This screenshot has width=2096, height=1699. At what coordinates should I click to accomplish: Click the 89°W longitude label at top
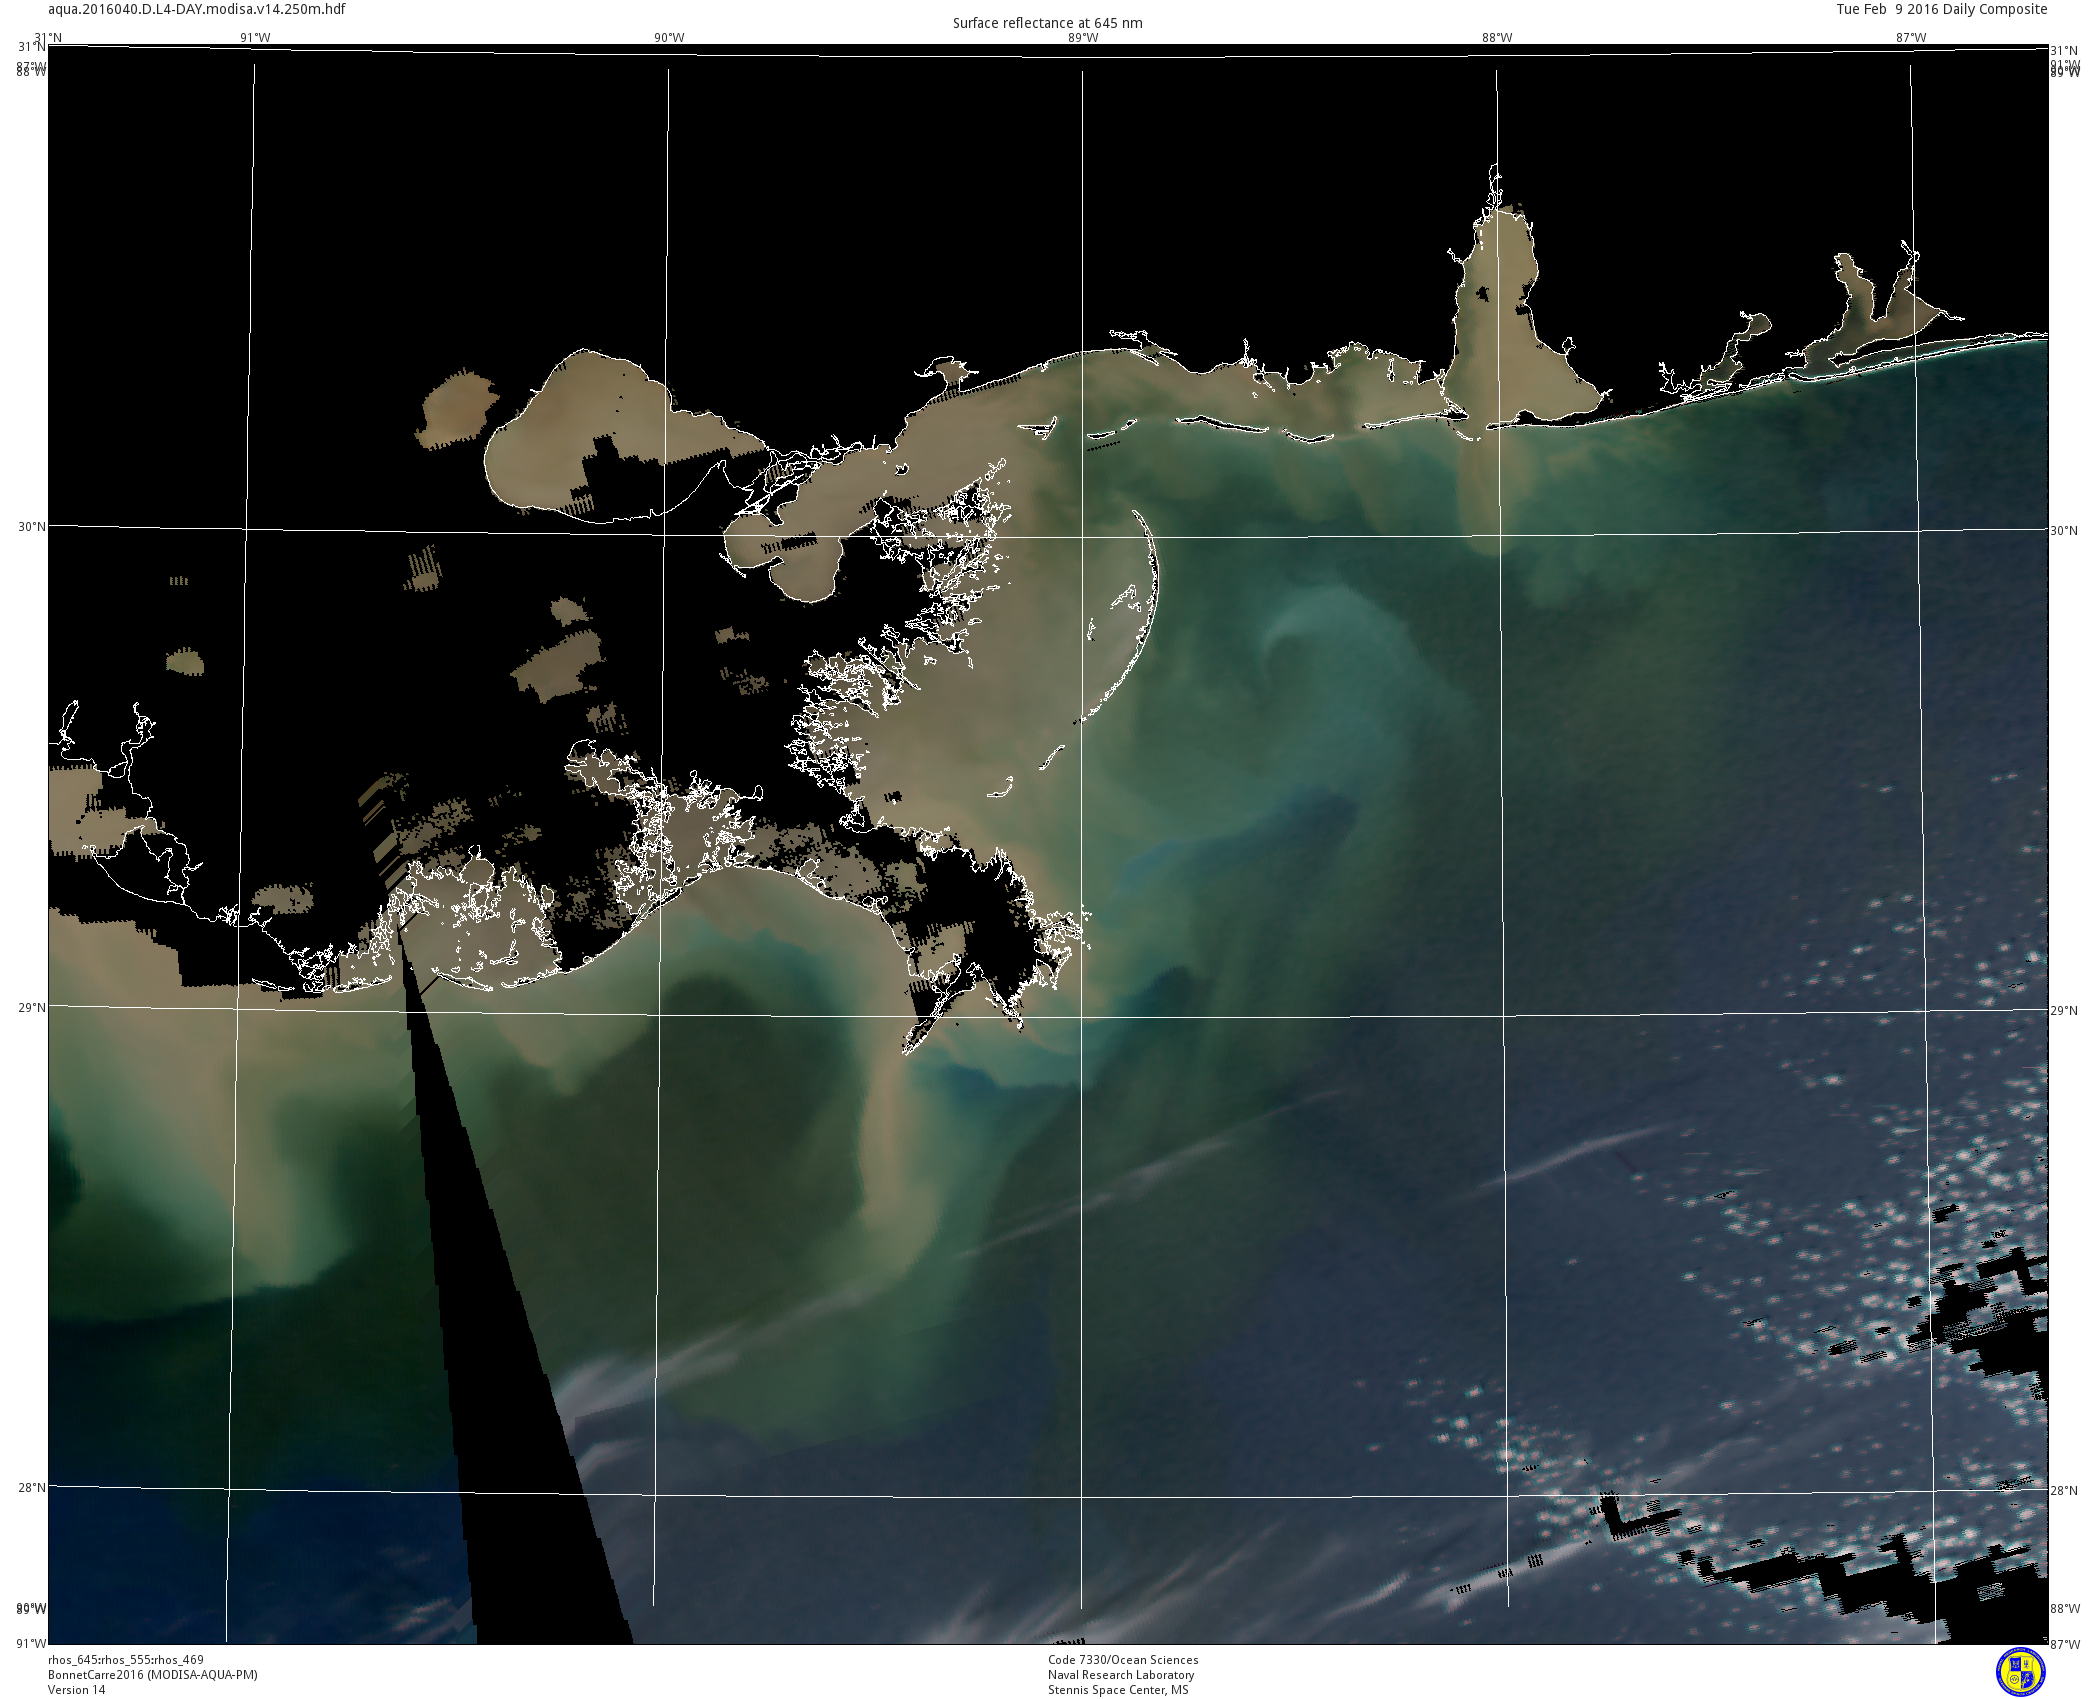tap(1082, 38)
